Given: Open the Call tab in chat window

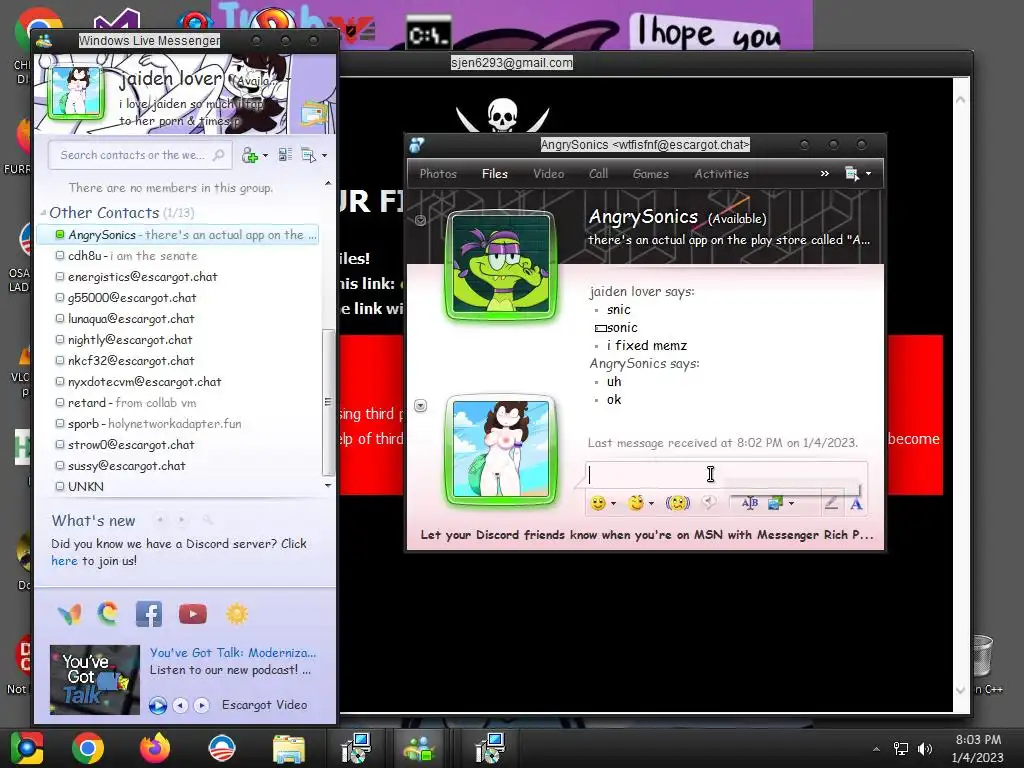Looking at the screenshot, I should click(x=598, y=174).
